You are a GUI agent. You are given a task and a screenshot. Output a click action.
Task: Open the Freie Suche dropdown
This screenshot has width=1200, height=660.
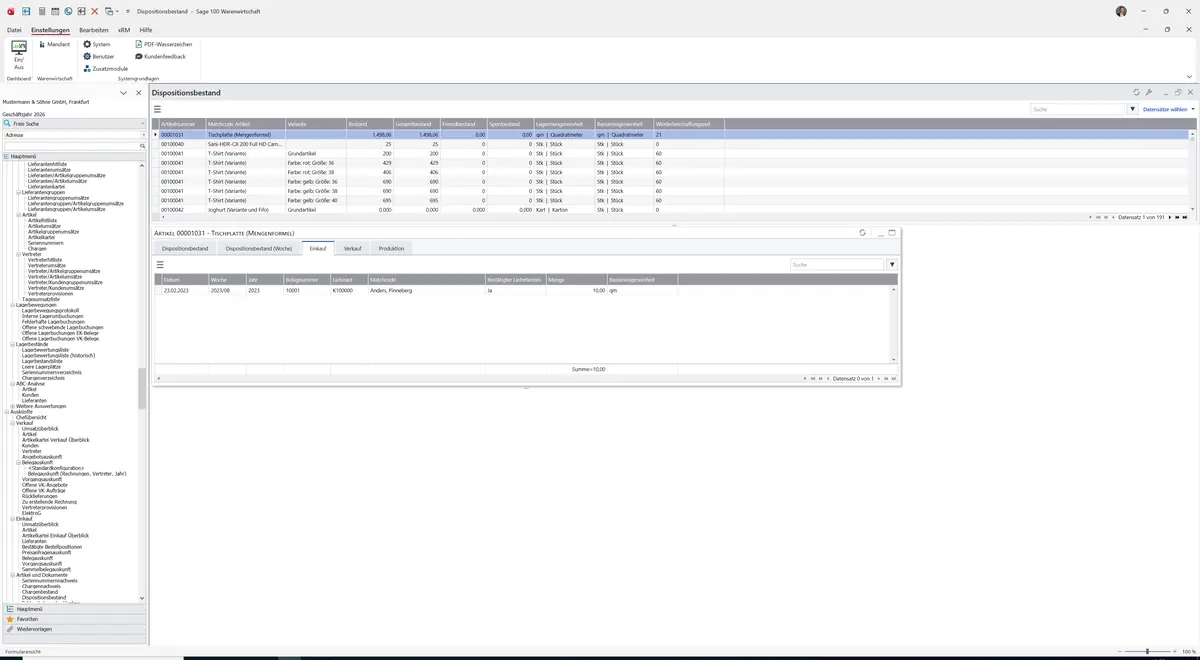pyautogui.click(x=73, y=124)
